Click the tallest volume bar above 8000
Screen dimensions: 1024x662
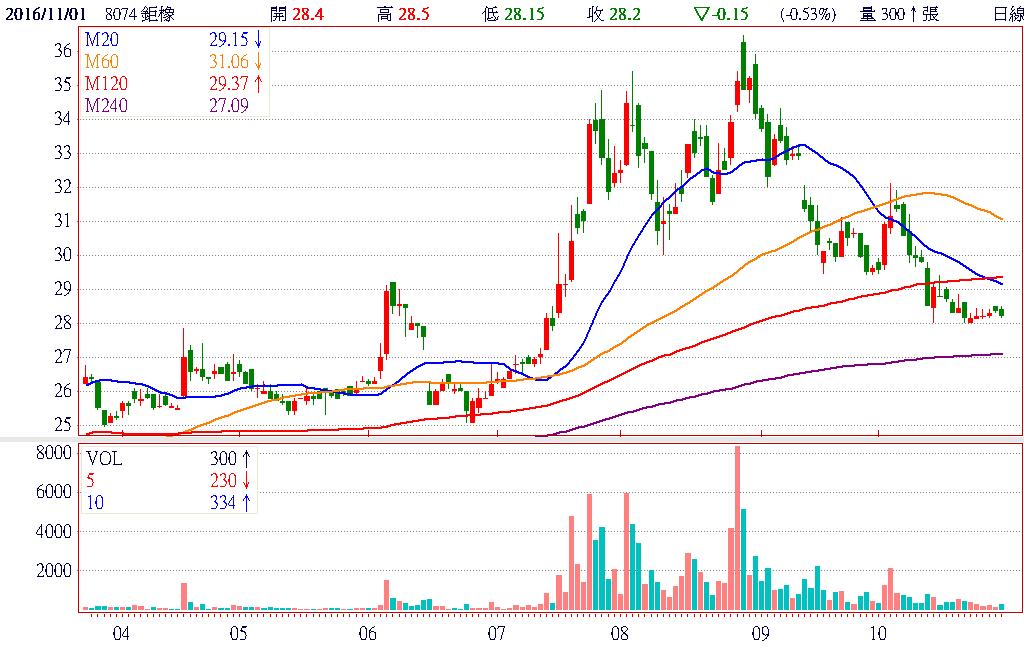pyautogui.click(x=737, y=528)
